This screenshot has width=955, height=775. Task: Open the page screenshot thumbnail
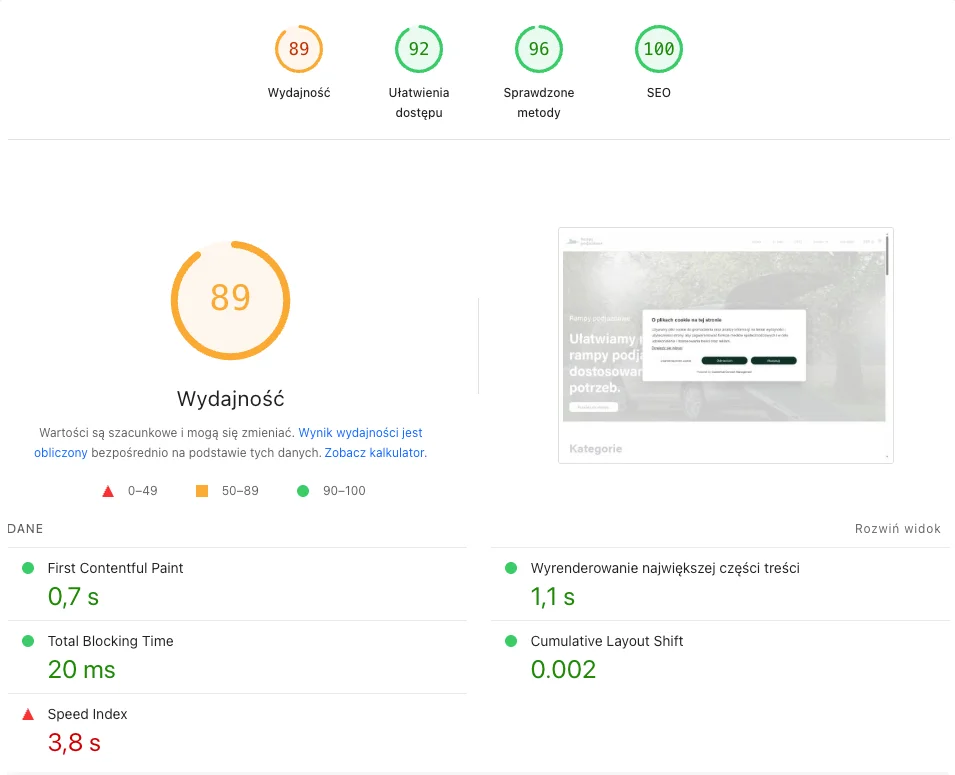coord(725,345)
